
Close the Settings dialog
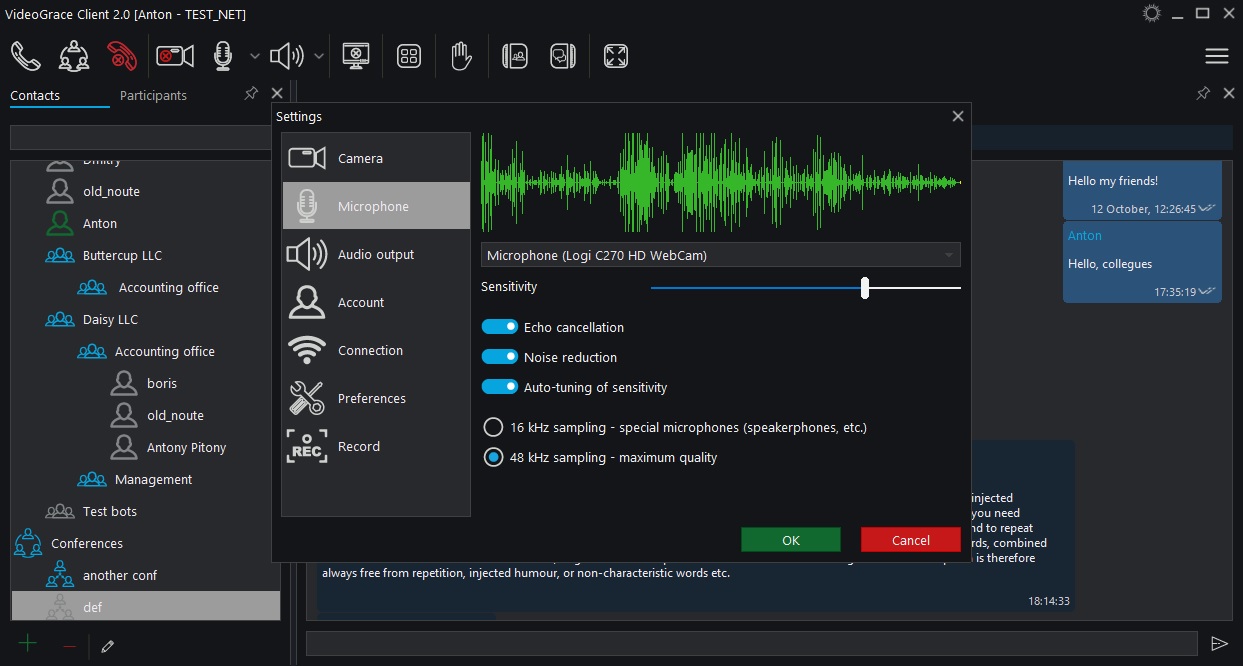pos(958,116)
